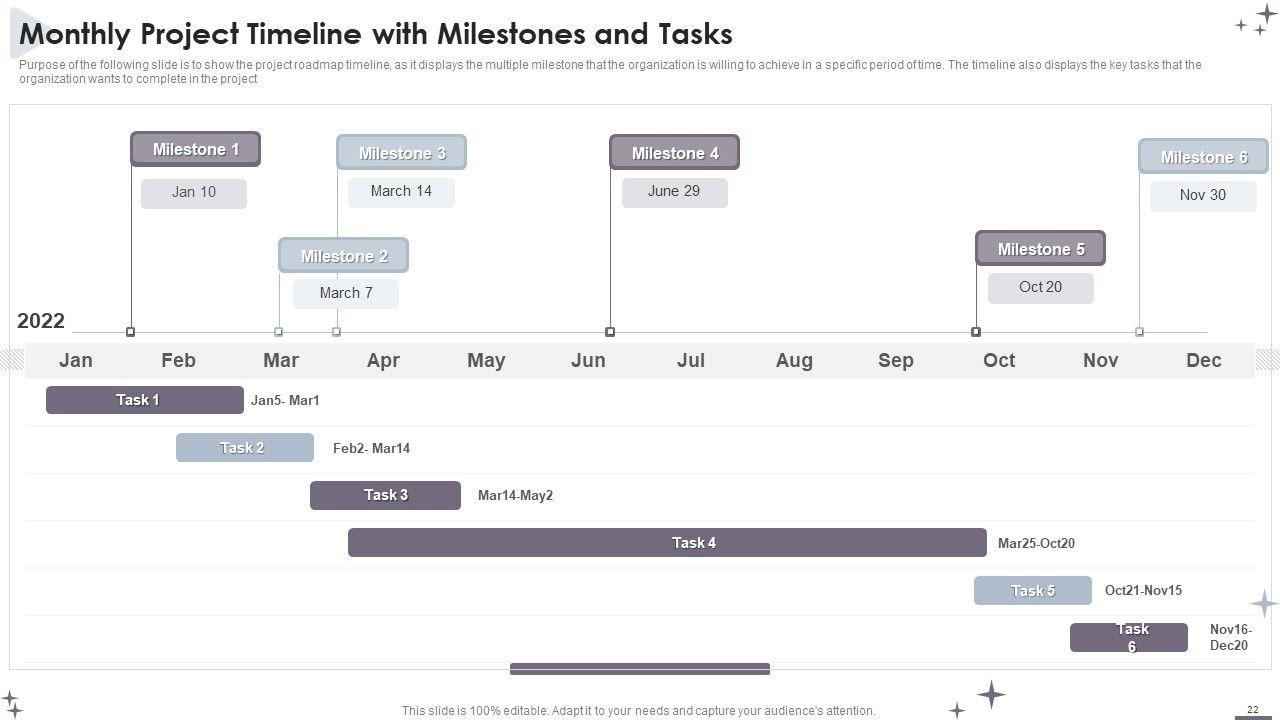Click the Jan 10 timeline marker square
1280x720 pixels.
pos(130,332)
